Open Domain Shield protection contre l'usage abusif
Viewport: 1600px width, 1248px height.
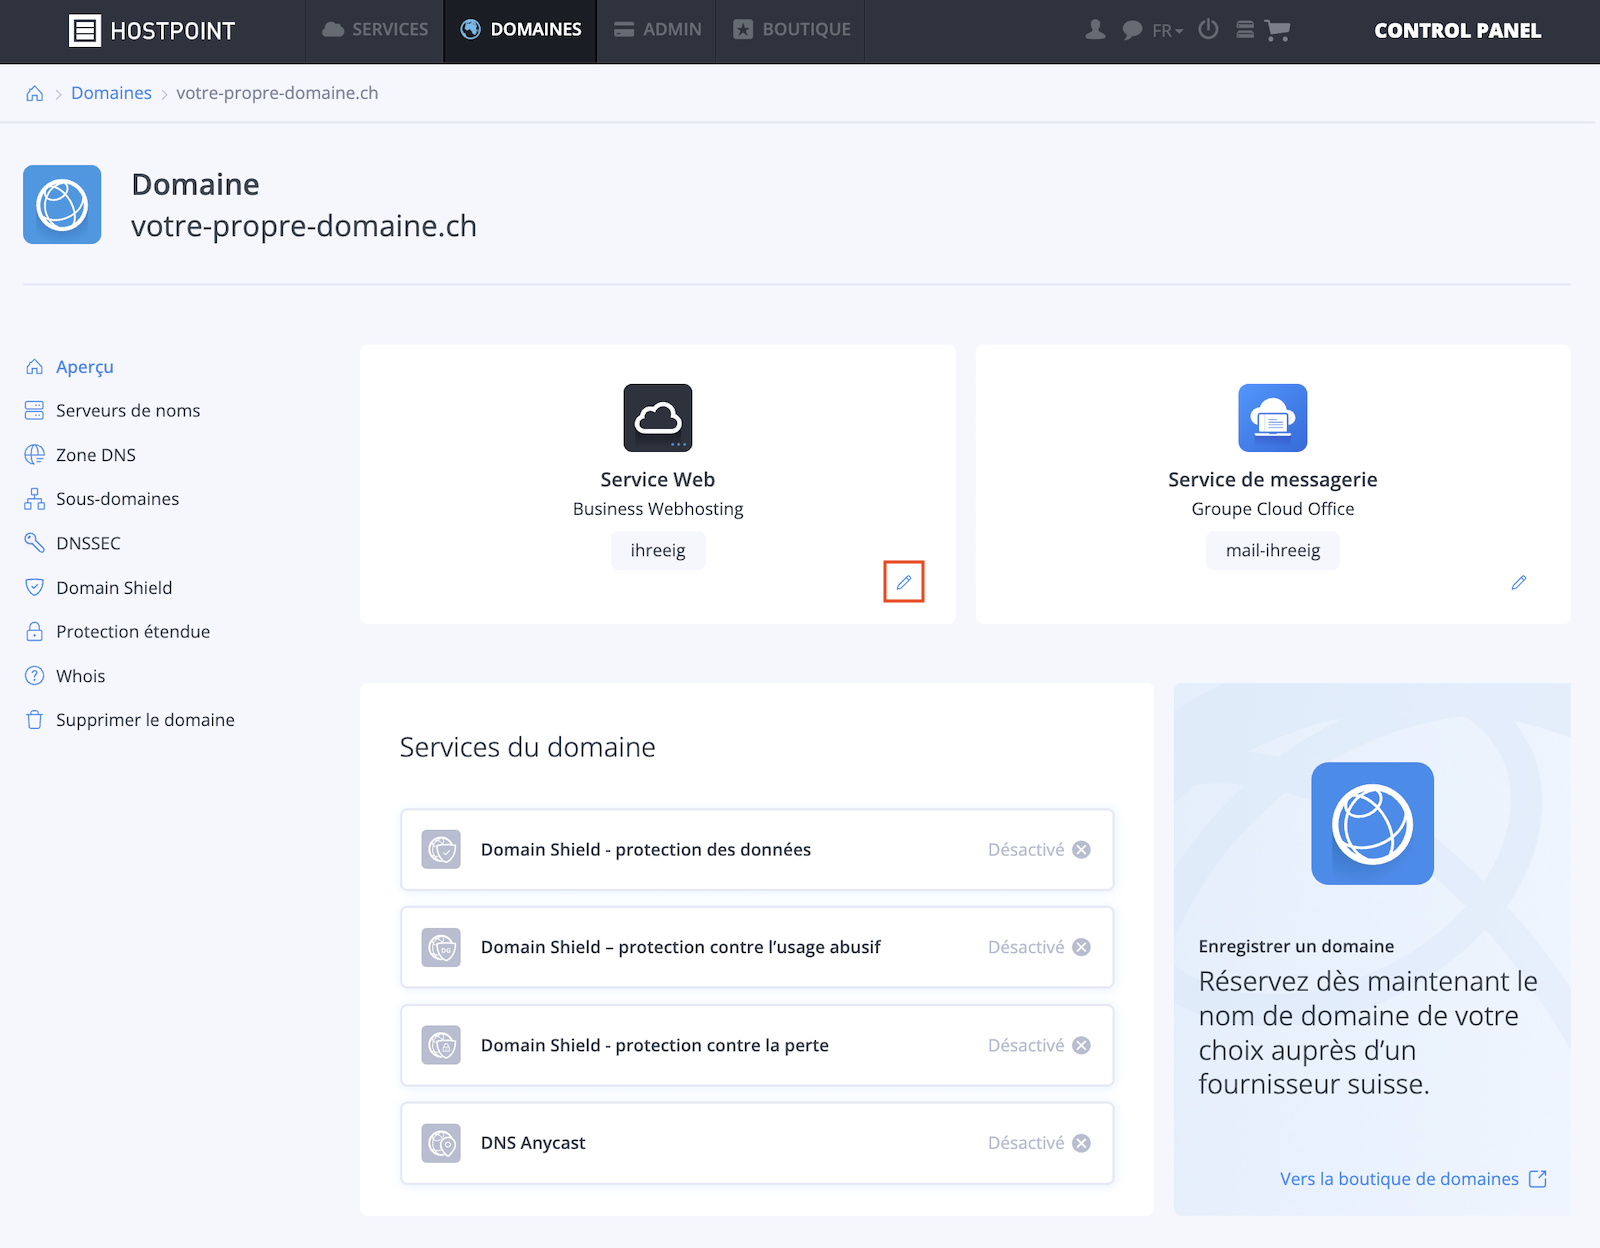click(x=757, y=948)
